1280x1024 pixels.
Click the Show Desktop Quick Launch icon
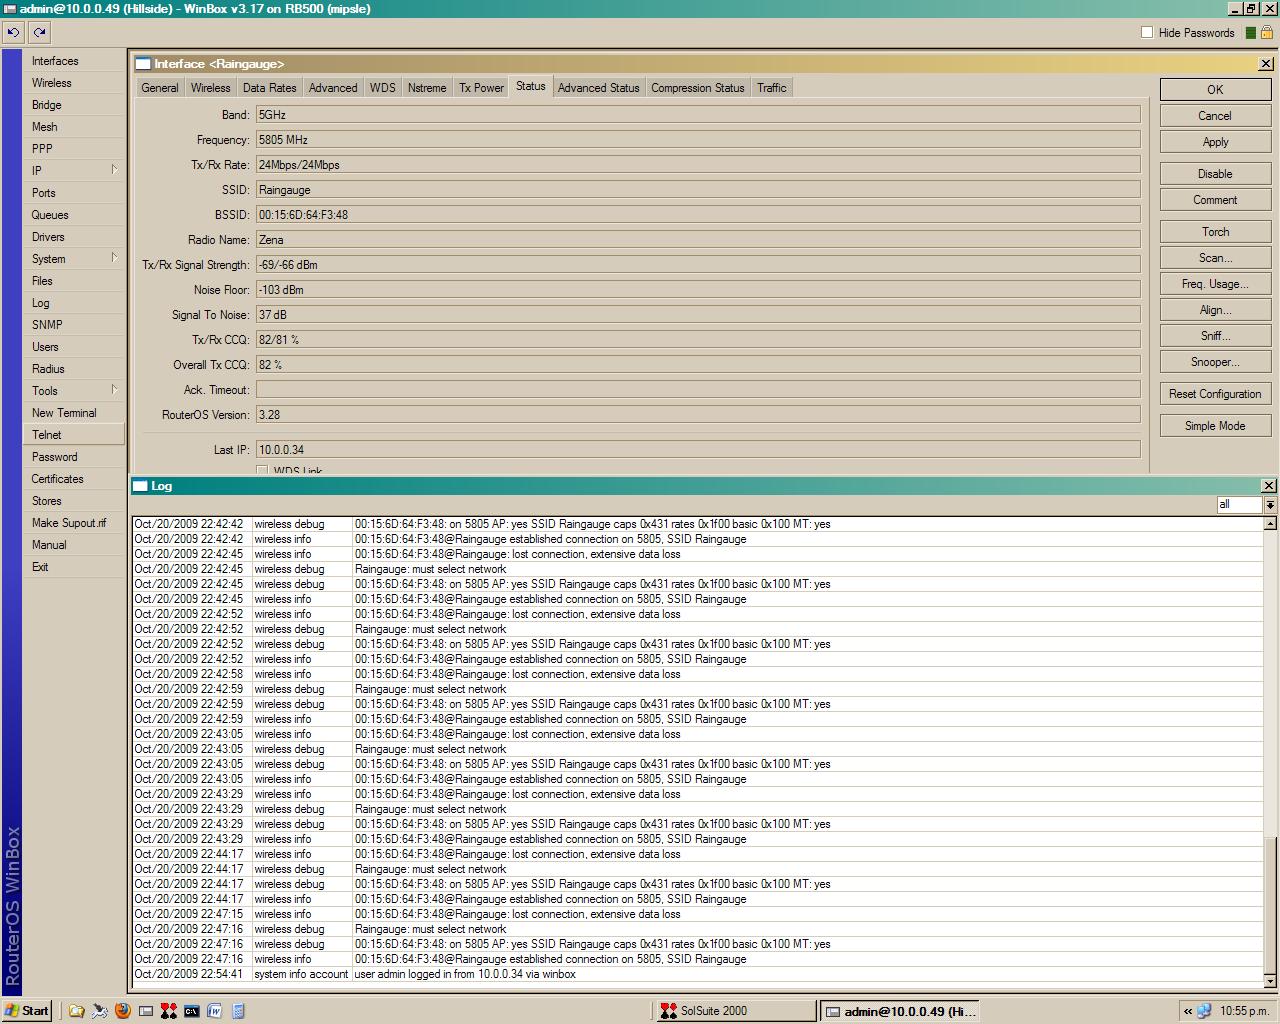(146, 1011)
